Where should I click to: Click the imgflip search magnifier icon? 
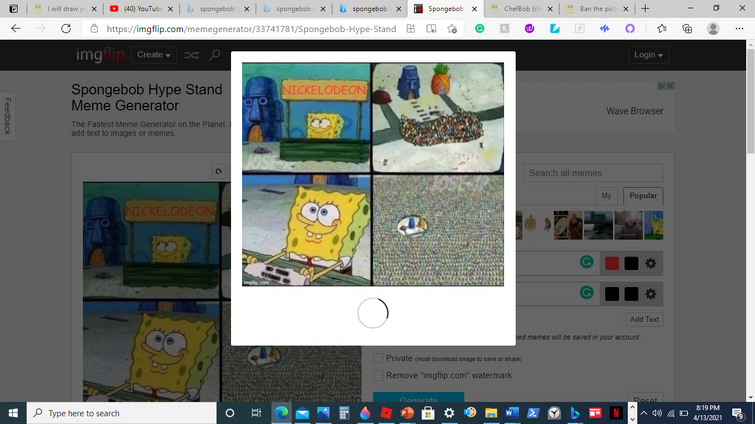click(x=215, y=55)
